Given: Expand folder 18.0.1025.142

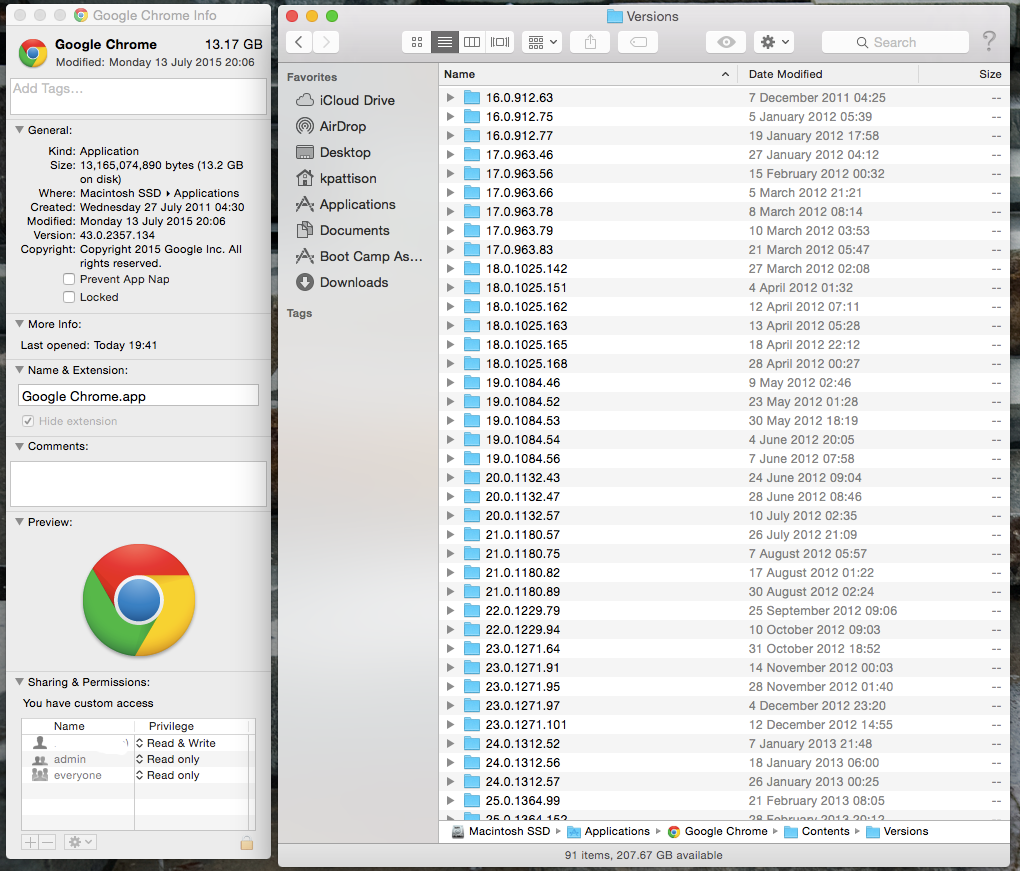Looking at the screenshot, I should tap(450, 269).
